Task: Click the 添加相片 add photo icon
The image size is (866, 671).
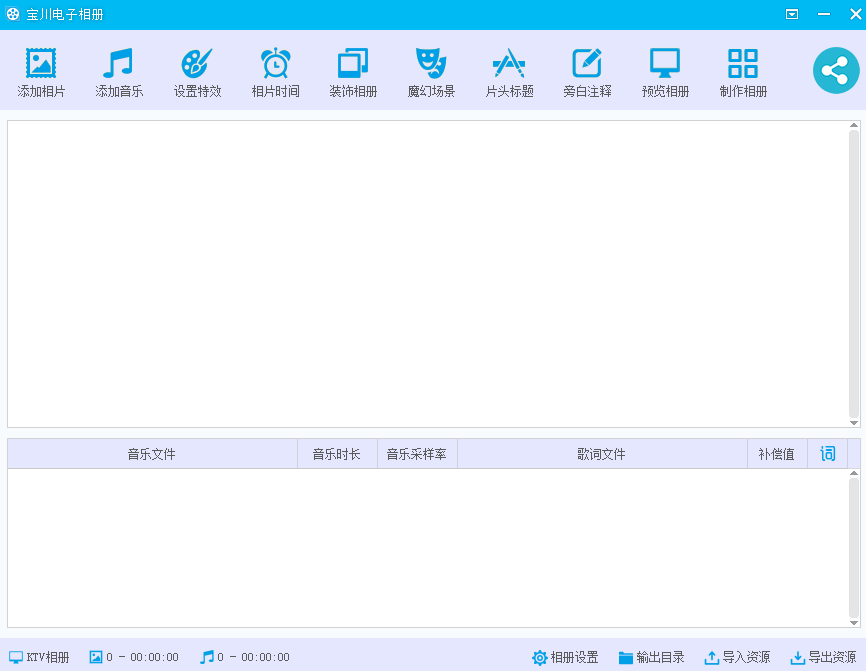Action: pos(41,65)
